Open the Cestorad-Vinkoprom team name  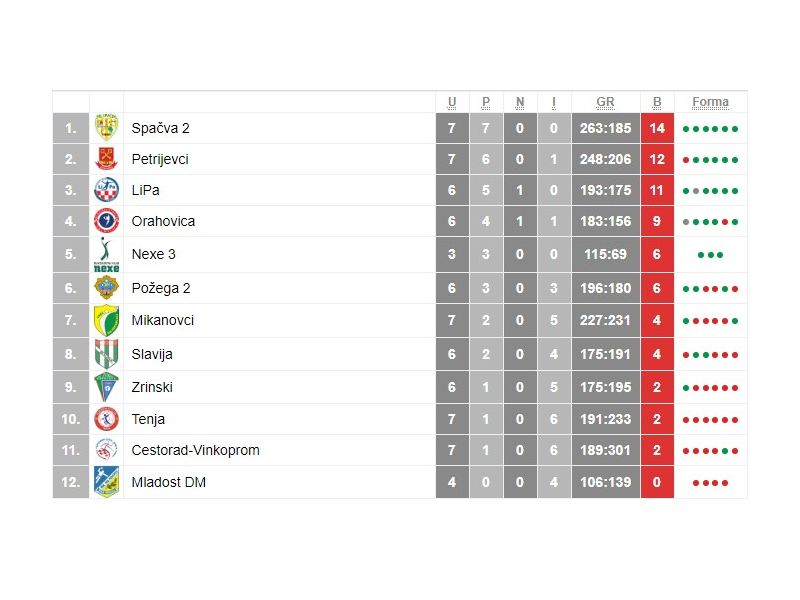(195, 450)
